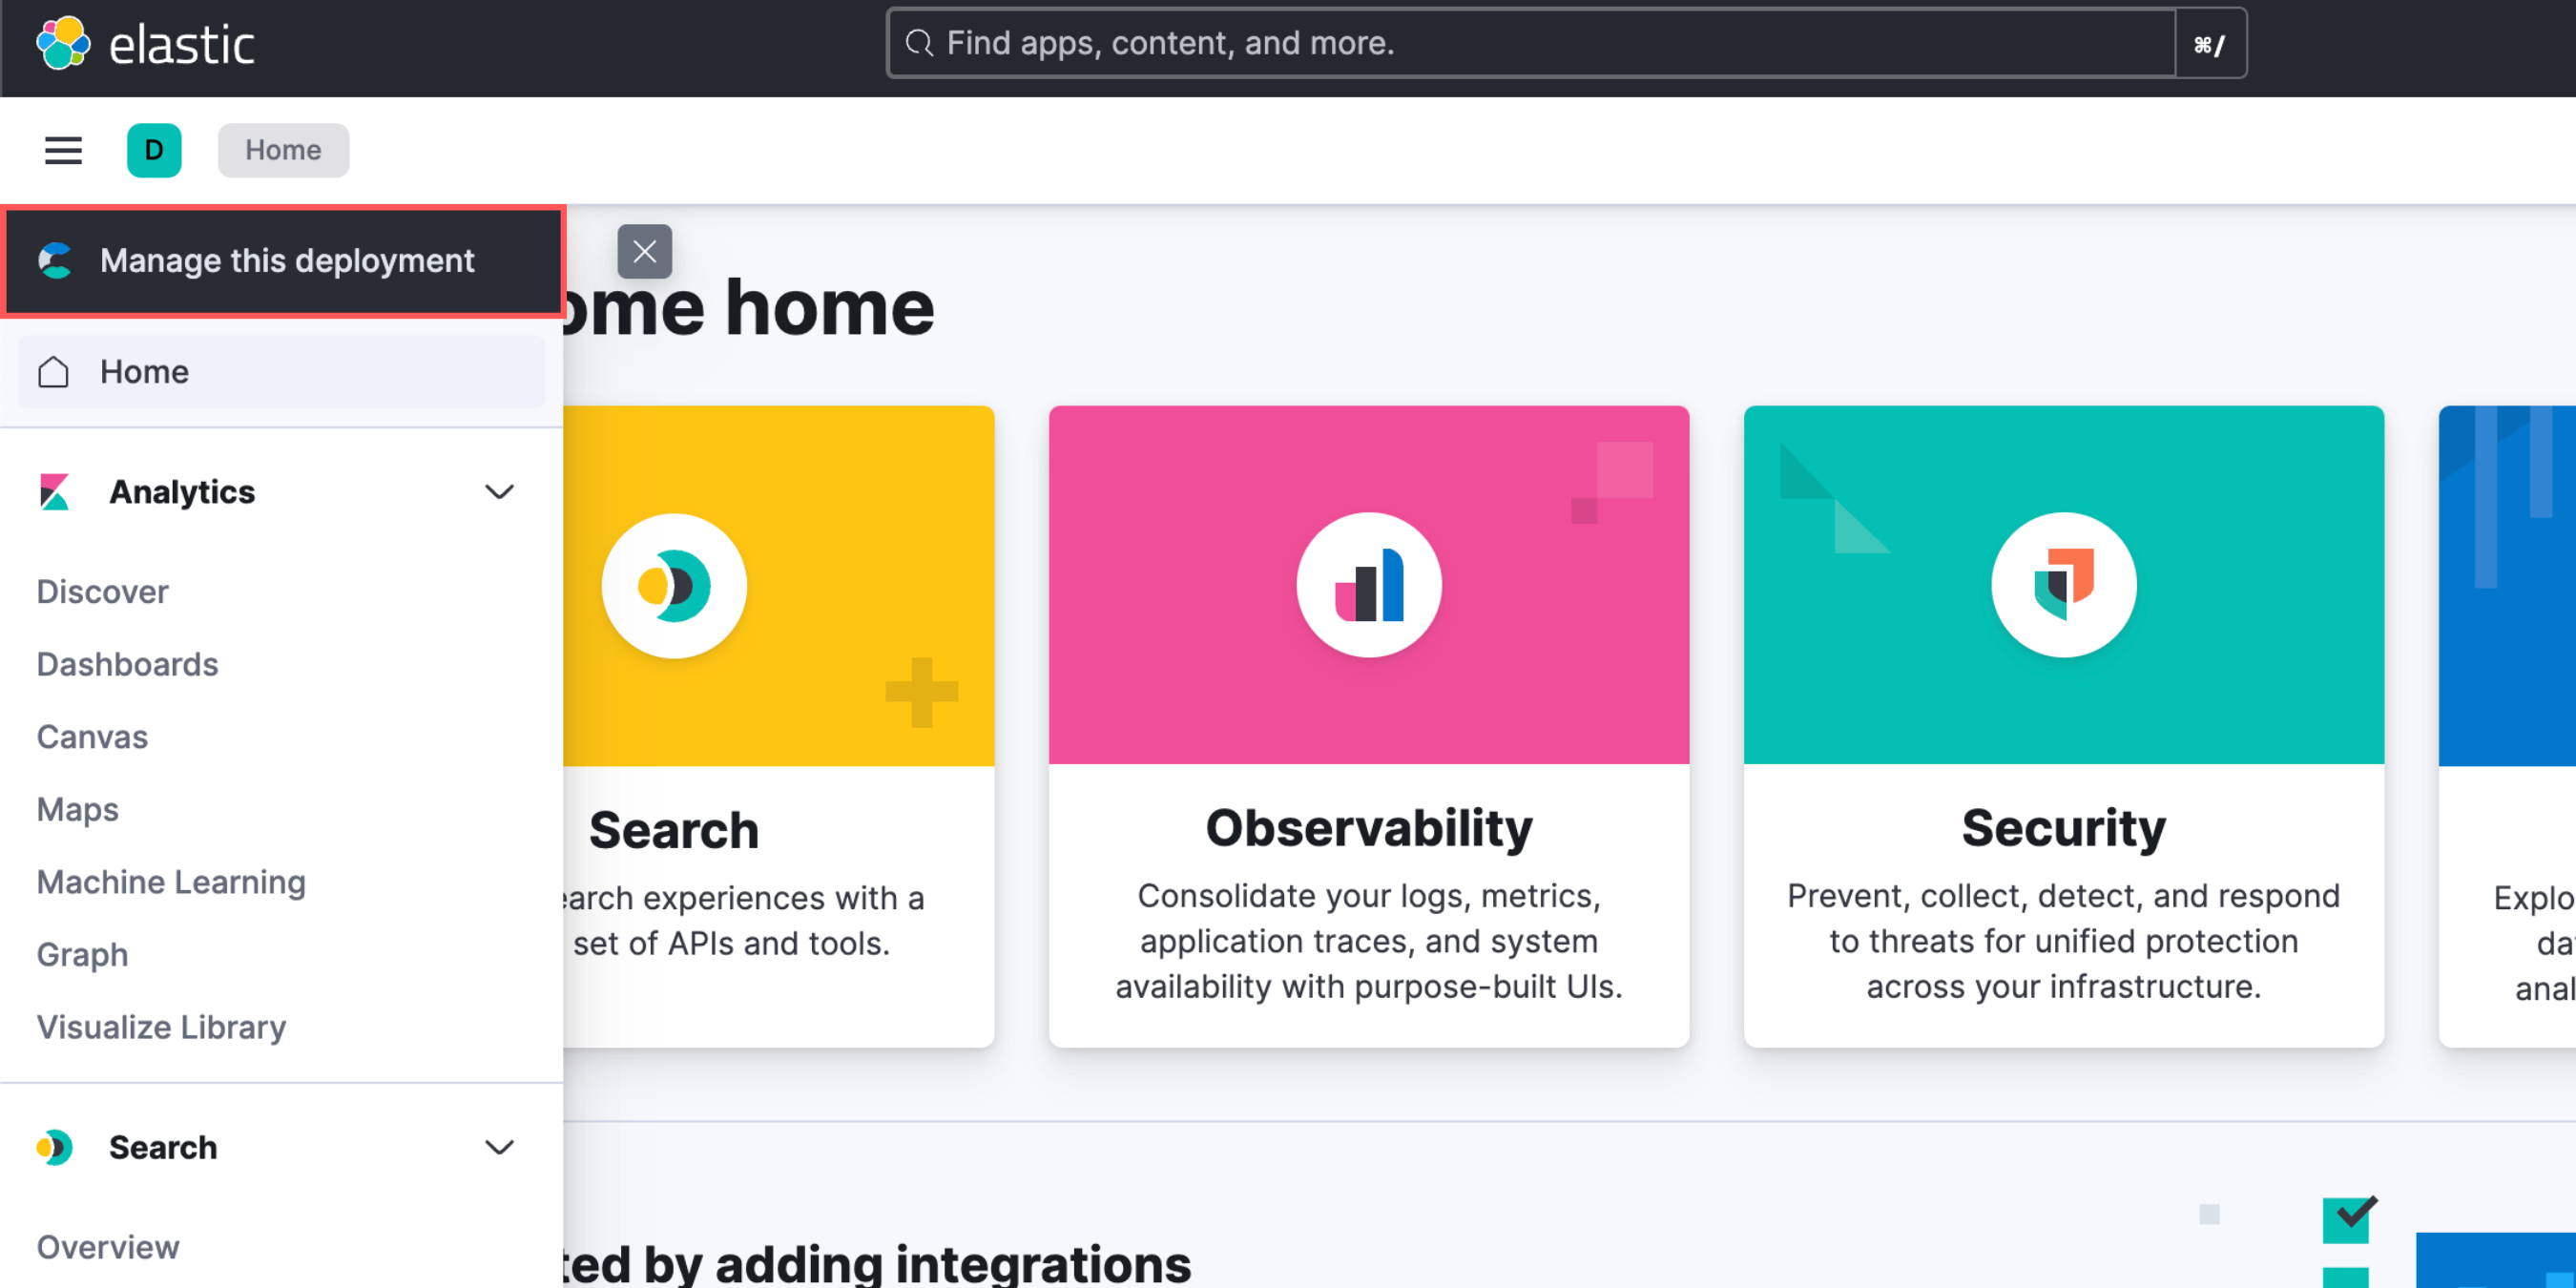Toggle the hamburger navigation menu
Image resolution: width=2576 pixels, height=1288 pixels.
point(63,150)
